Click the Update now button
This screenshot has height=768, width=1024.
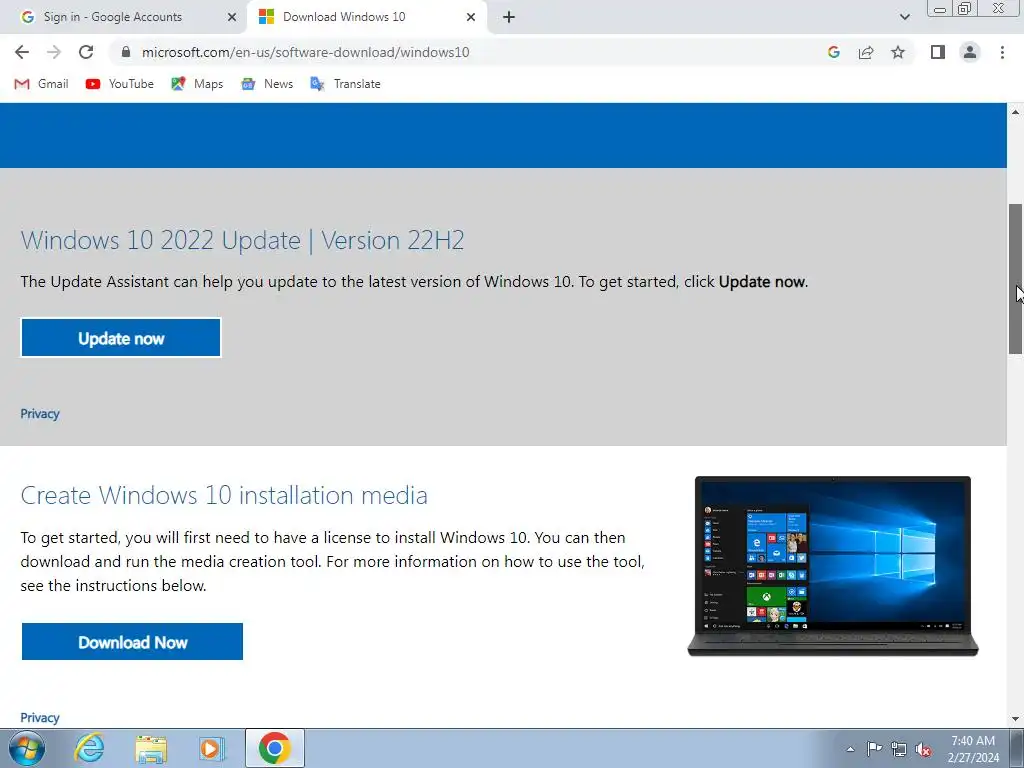pos(121,338)
